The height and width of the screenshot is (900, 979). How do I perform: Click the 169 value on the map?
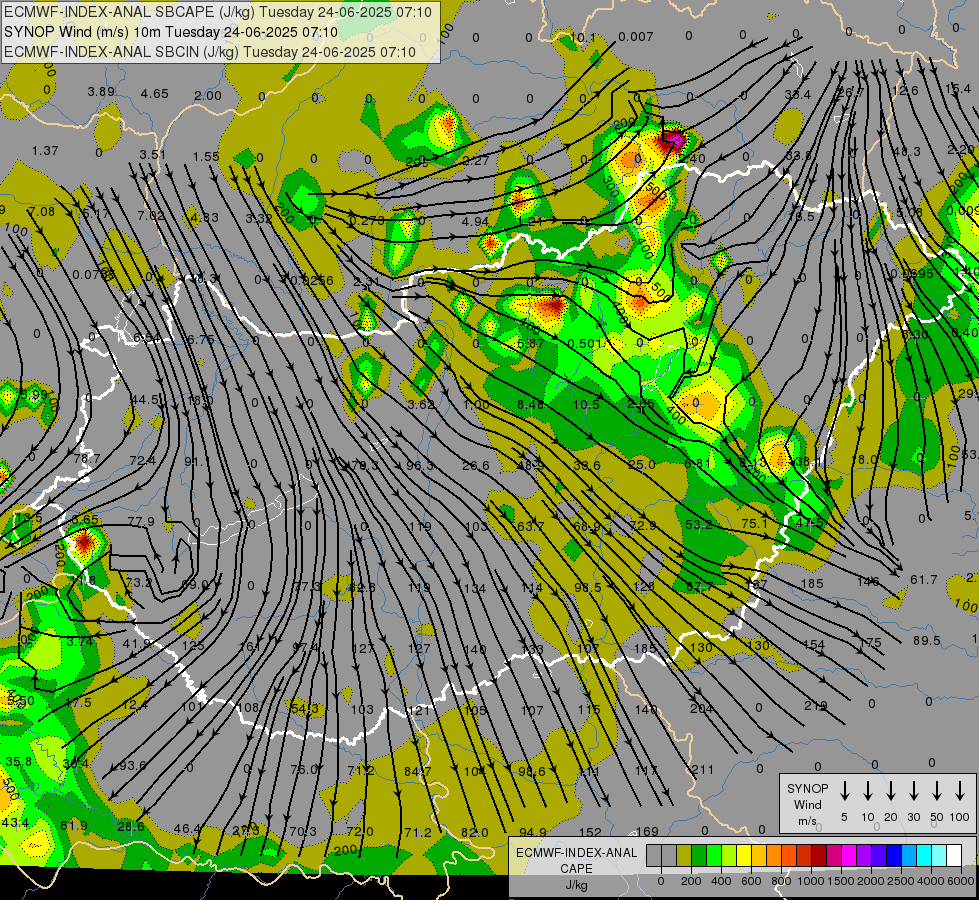point(647,831)
